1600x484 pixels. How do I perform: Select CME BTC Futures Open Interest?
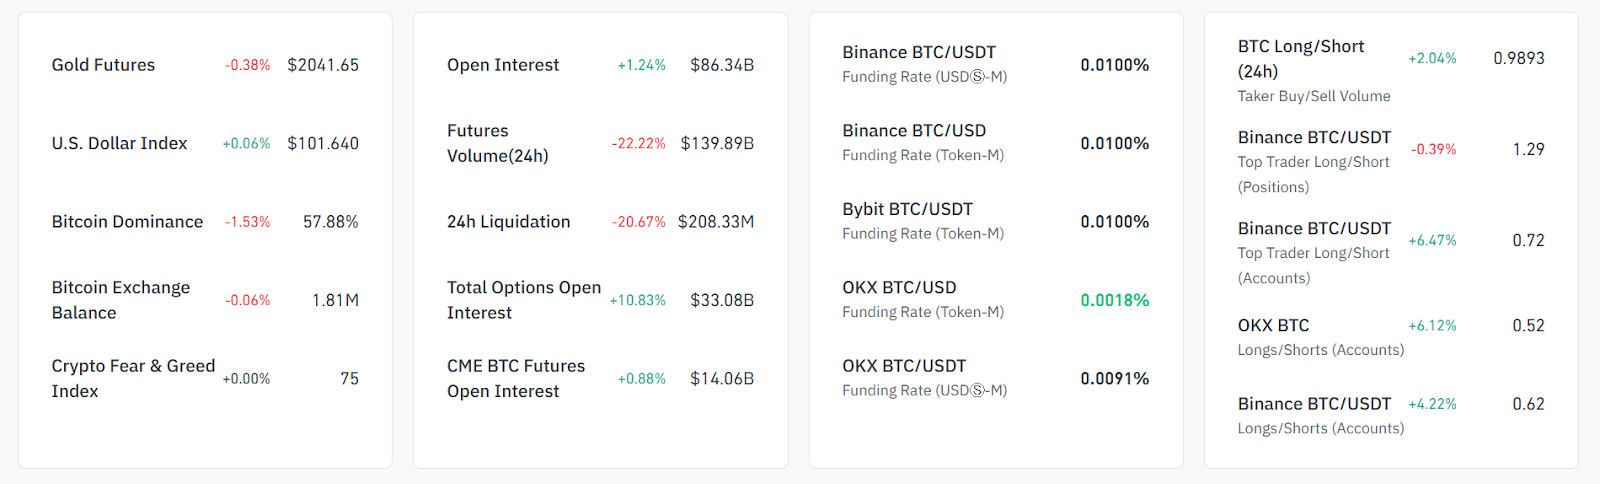click(x=516, y=378)
